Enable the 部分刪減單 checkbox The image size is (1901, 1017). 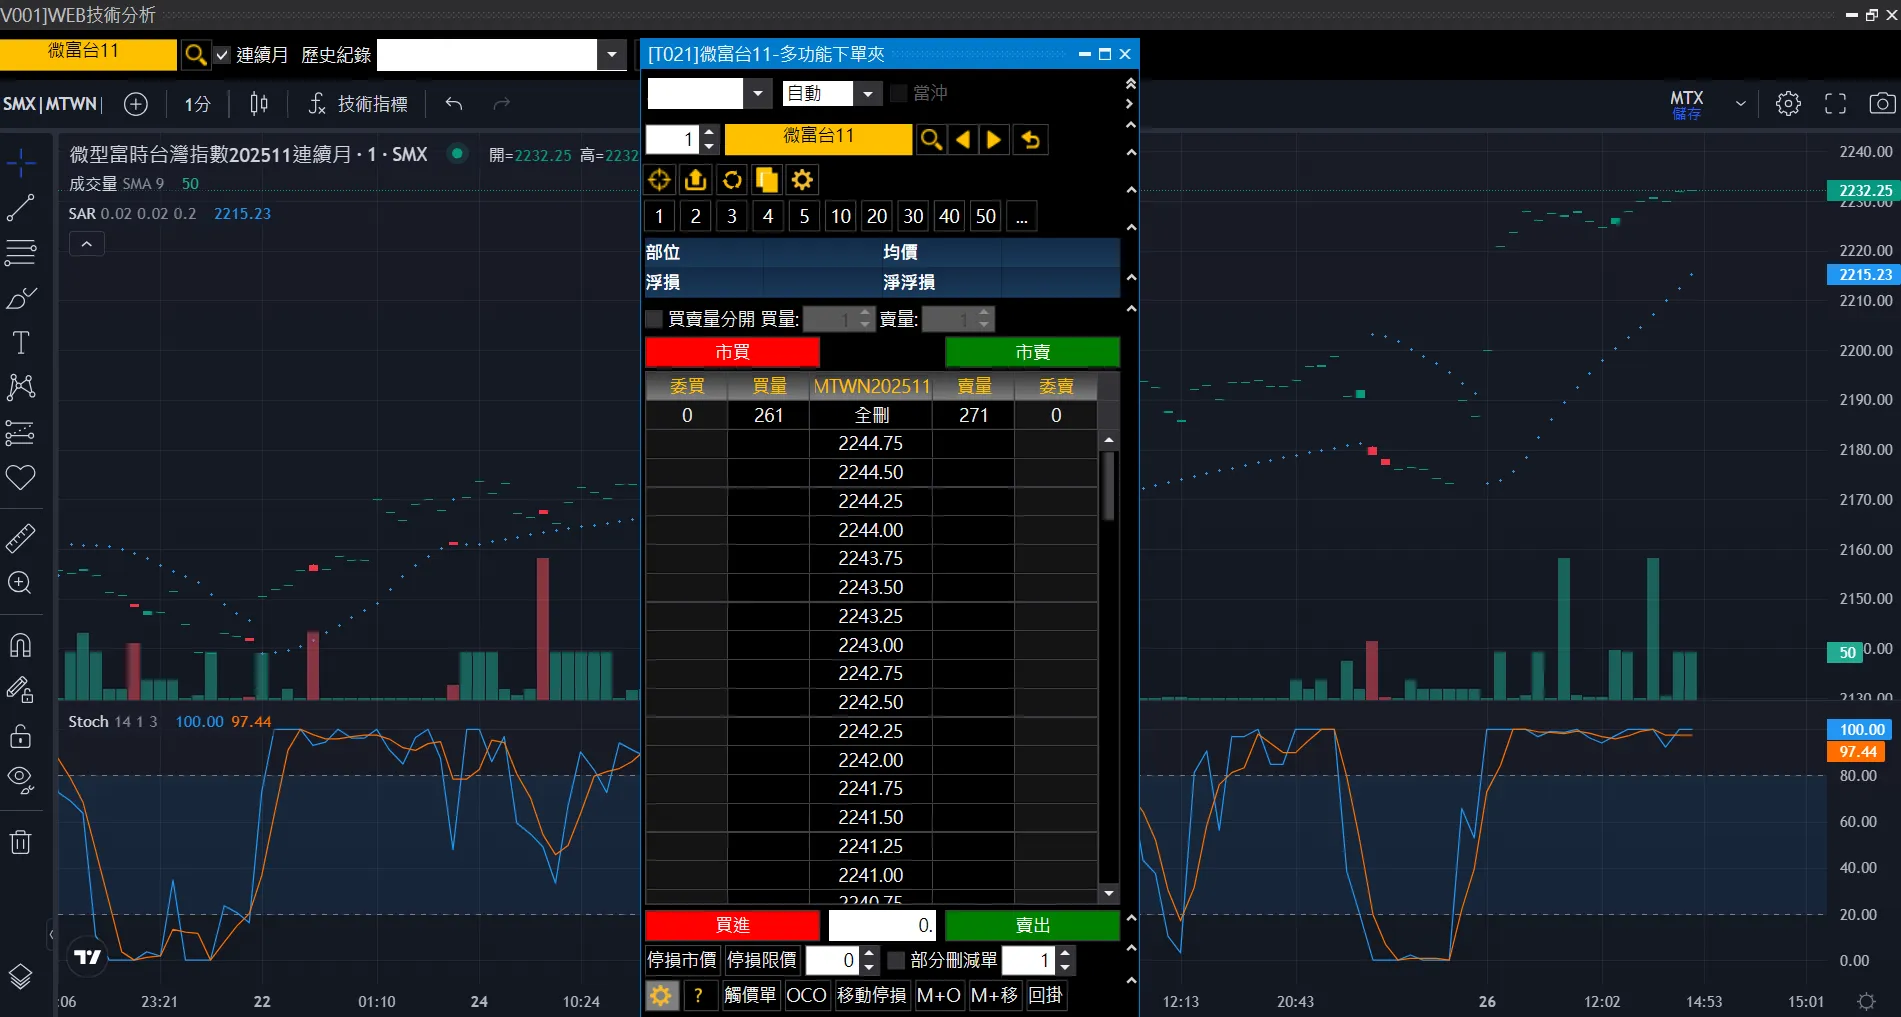pos(897,960)
